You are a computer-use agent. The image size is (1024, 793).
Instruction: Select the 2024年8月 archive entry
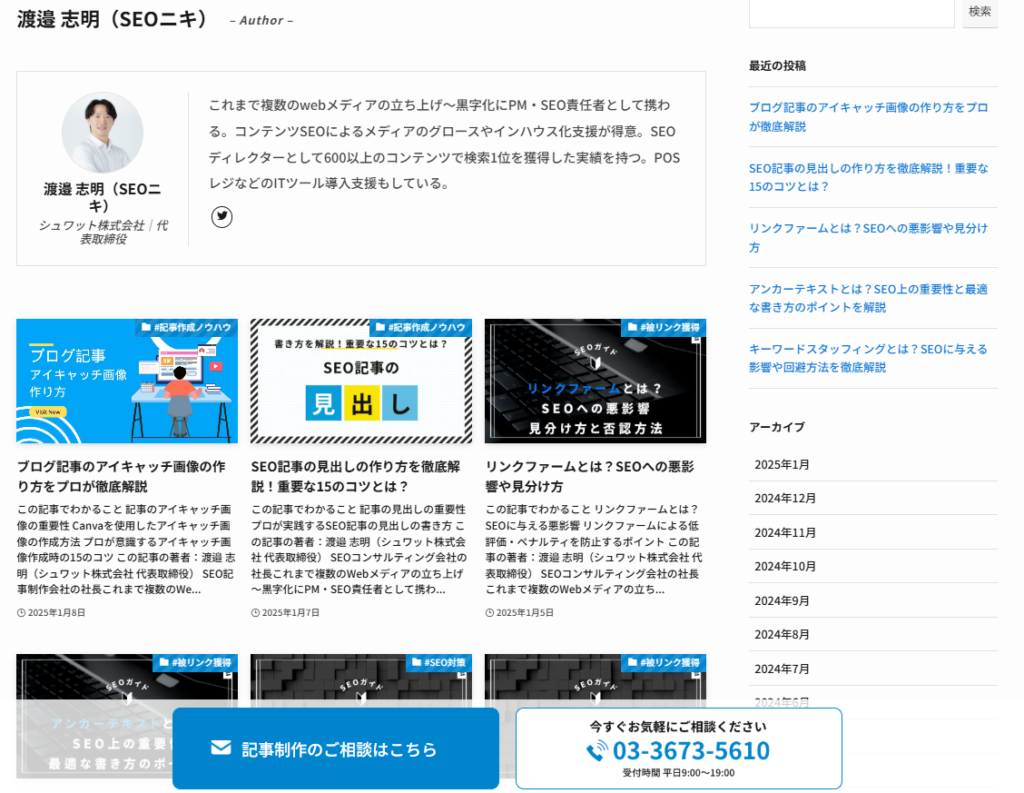781,634
